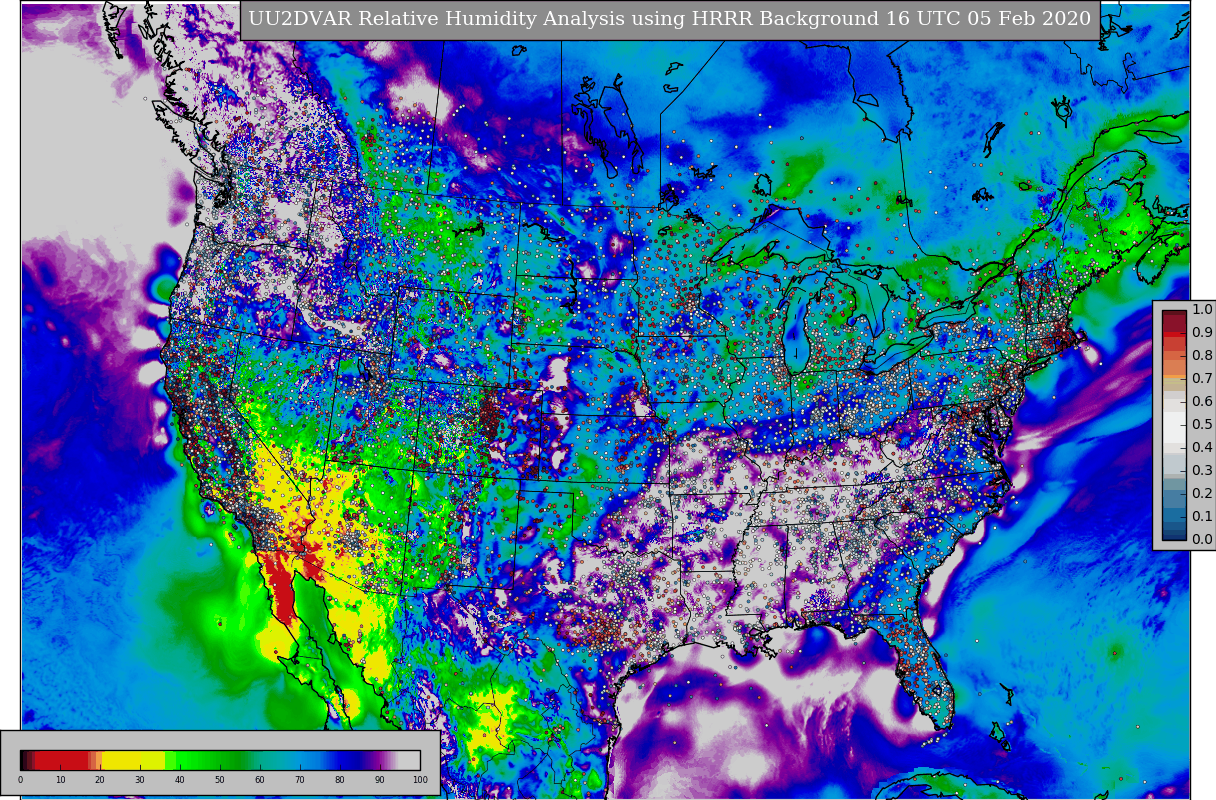Click the 30 tick label on humidity colorbar
This screenshot has height=800, width=1216.
pos(140,780)
